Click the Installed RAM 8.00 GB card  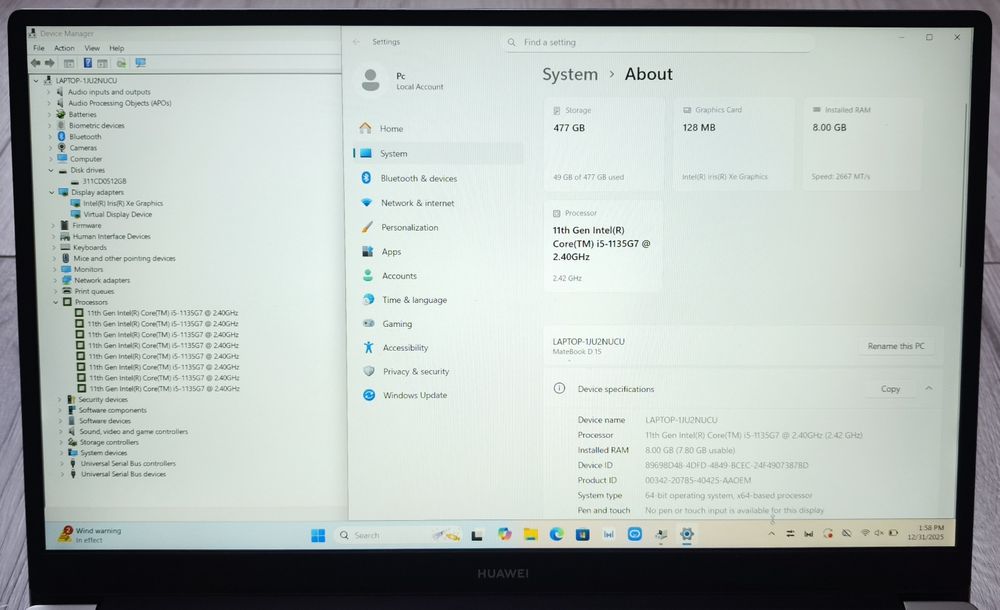point(862,144)
